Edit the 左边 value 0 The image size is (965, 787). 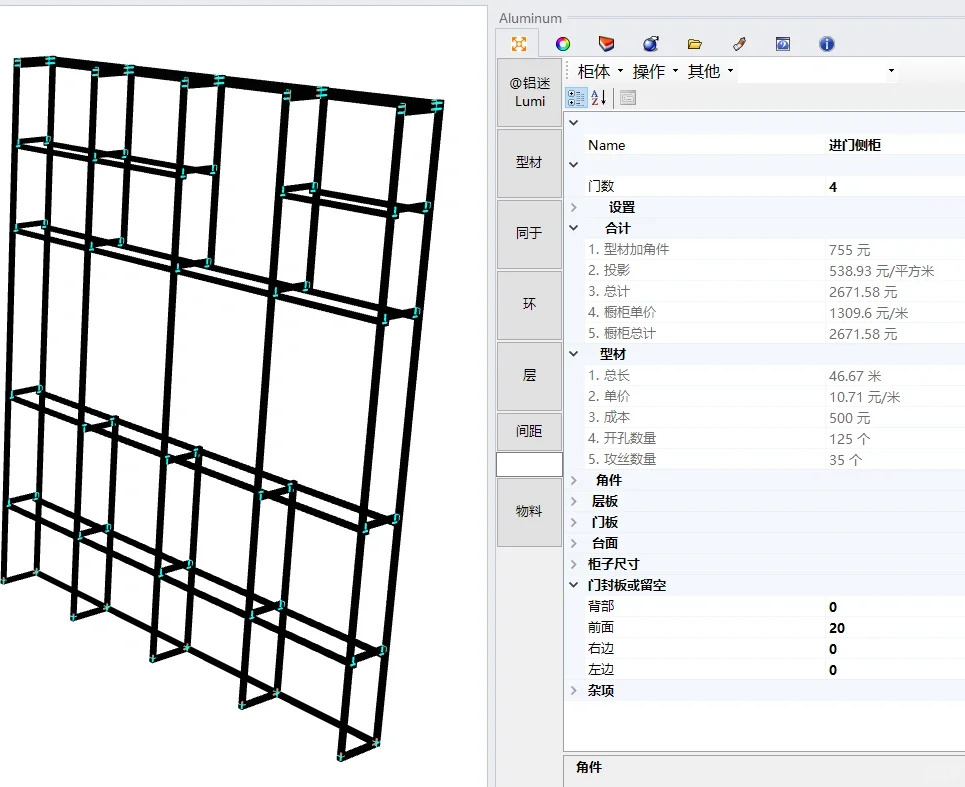tap(895, 669)
